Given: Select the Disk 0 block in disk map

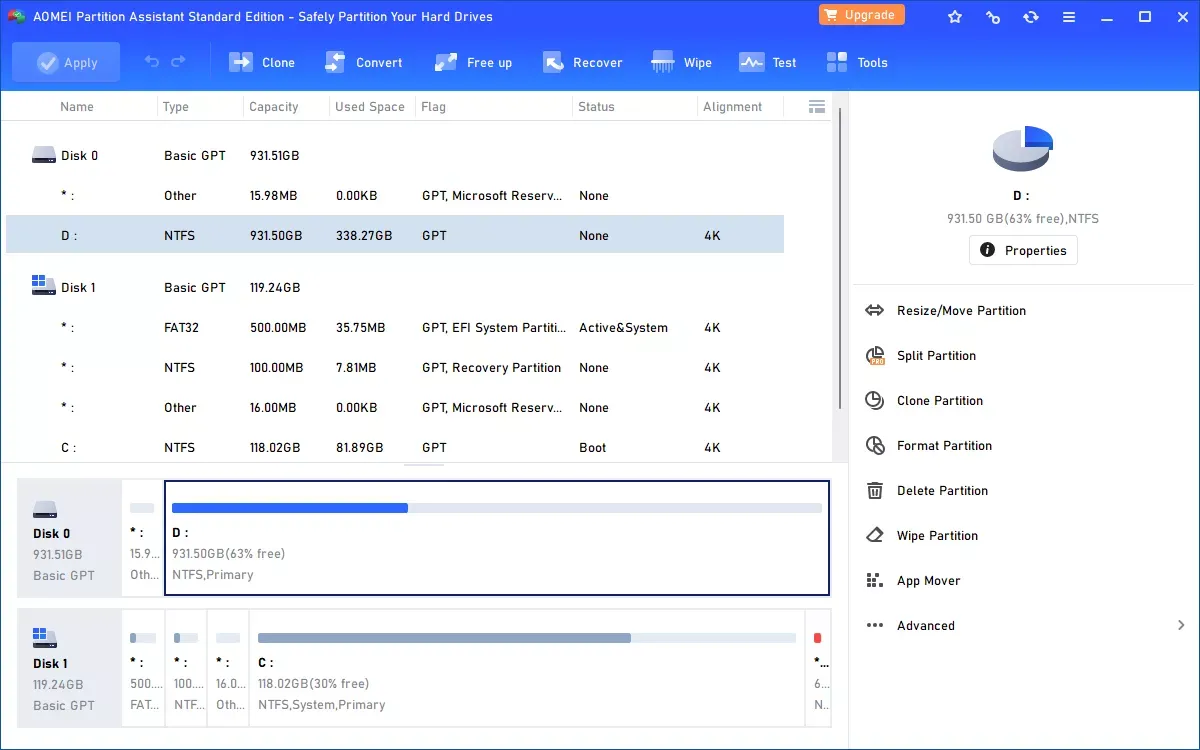Looking at the screenshot, I should (x=69, y=538).
